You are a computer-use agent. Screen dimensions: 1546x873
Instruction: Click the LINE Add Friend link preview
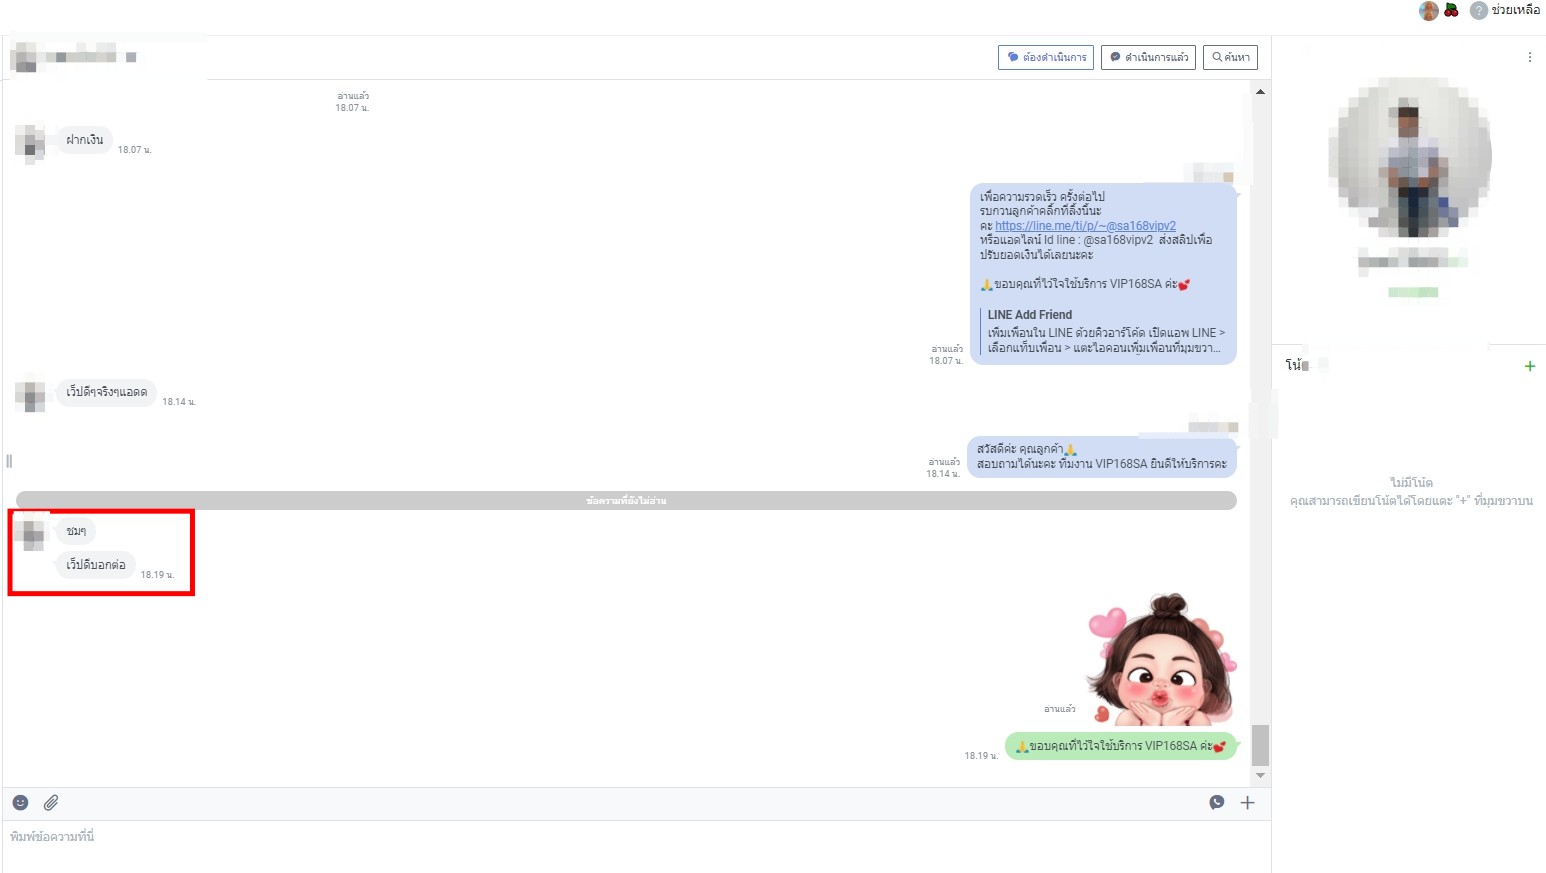[x=1103, y=331]
